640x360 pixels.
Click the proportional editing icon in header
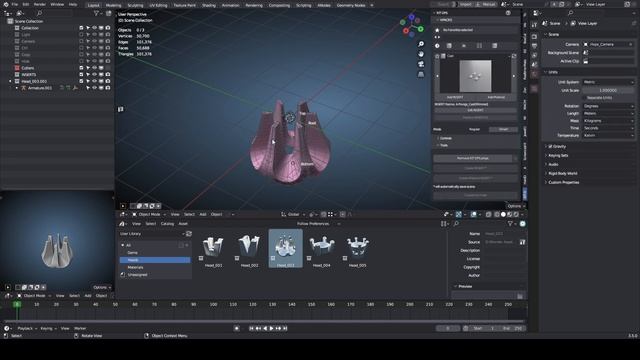[x=342, y=214]
